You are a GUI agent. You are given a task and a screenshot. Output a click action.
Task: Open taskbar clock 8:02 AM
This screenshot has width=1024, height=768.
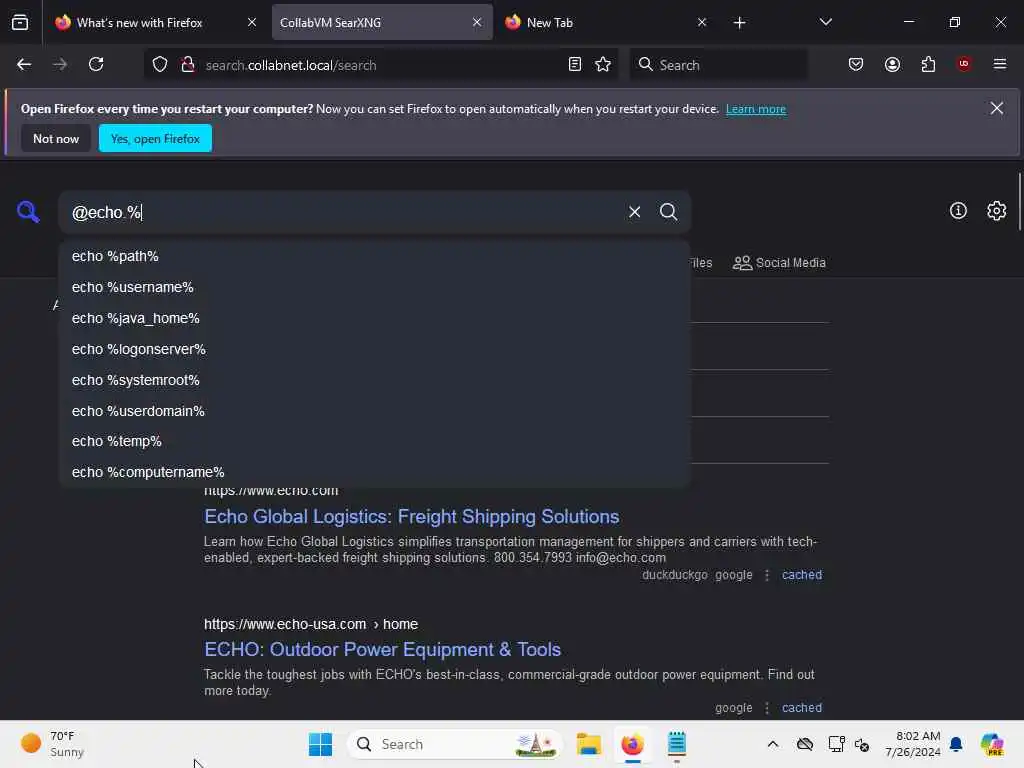click(913, 744)
